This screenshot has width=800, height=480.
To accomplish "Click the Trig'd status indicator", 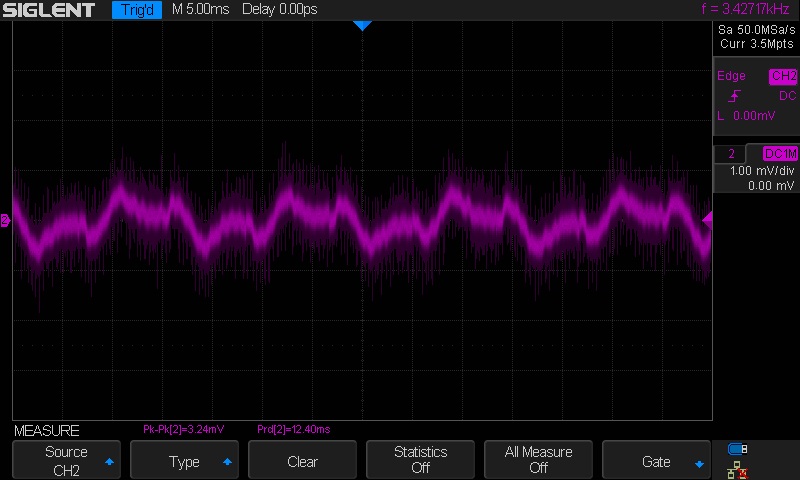I will 137,10.
